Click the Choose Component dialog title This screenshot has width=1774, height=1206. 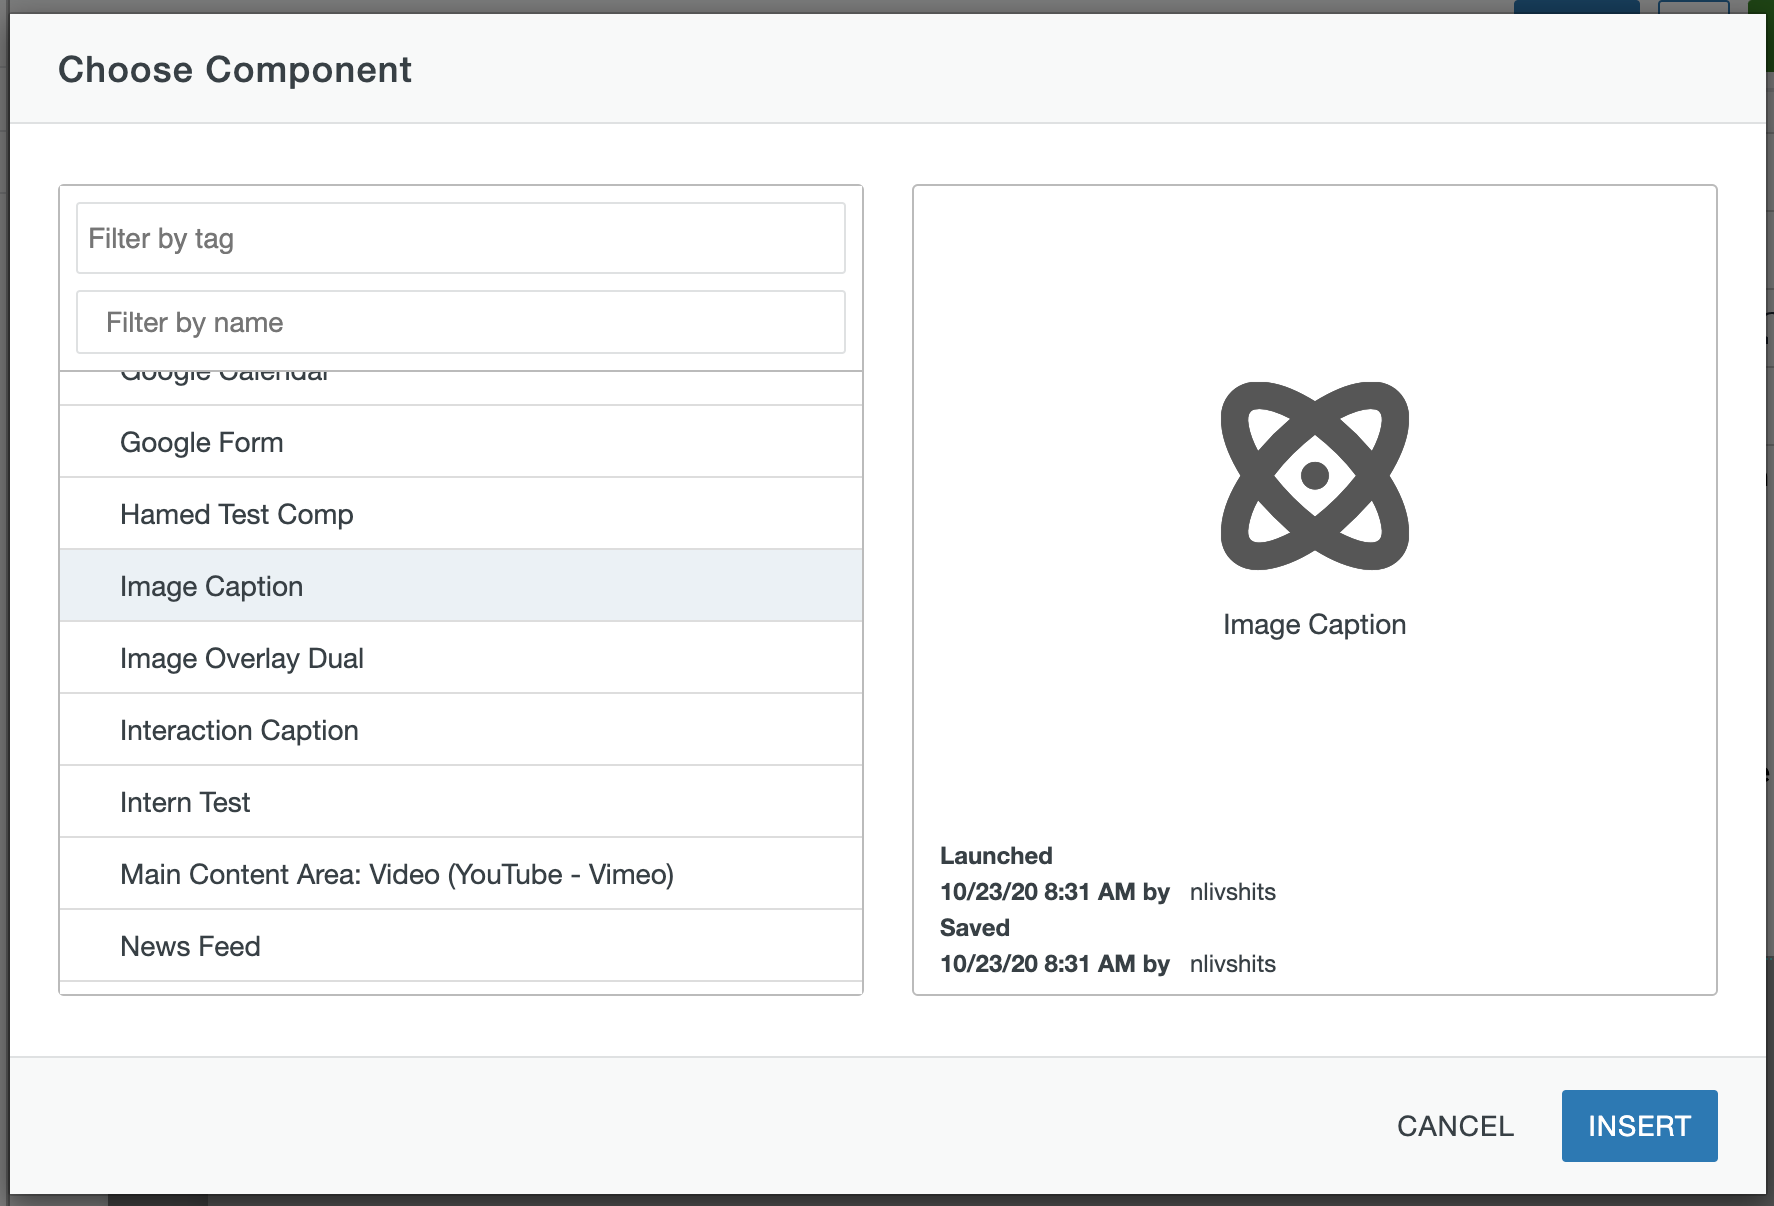click(235, 70)
